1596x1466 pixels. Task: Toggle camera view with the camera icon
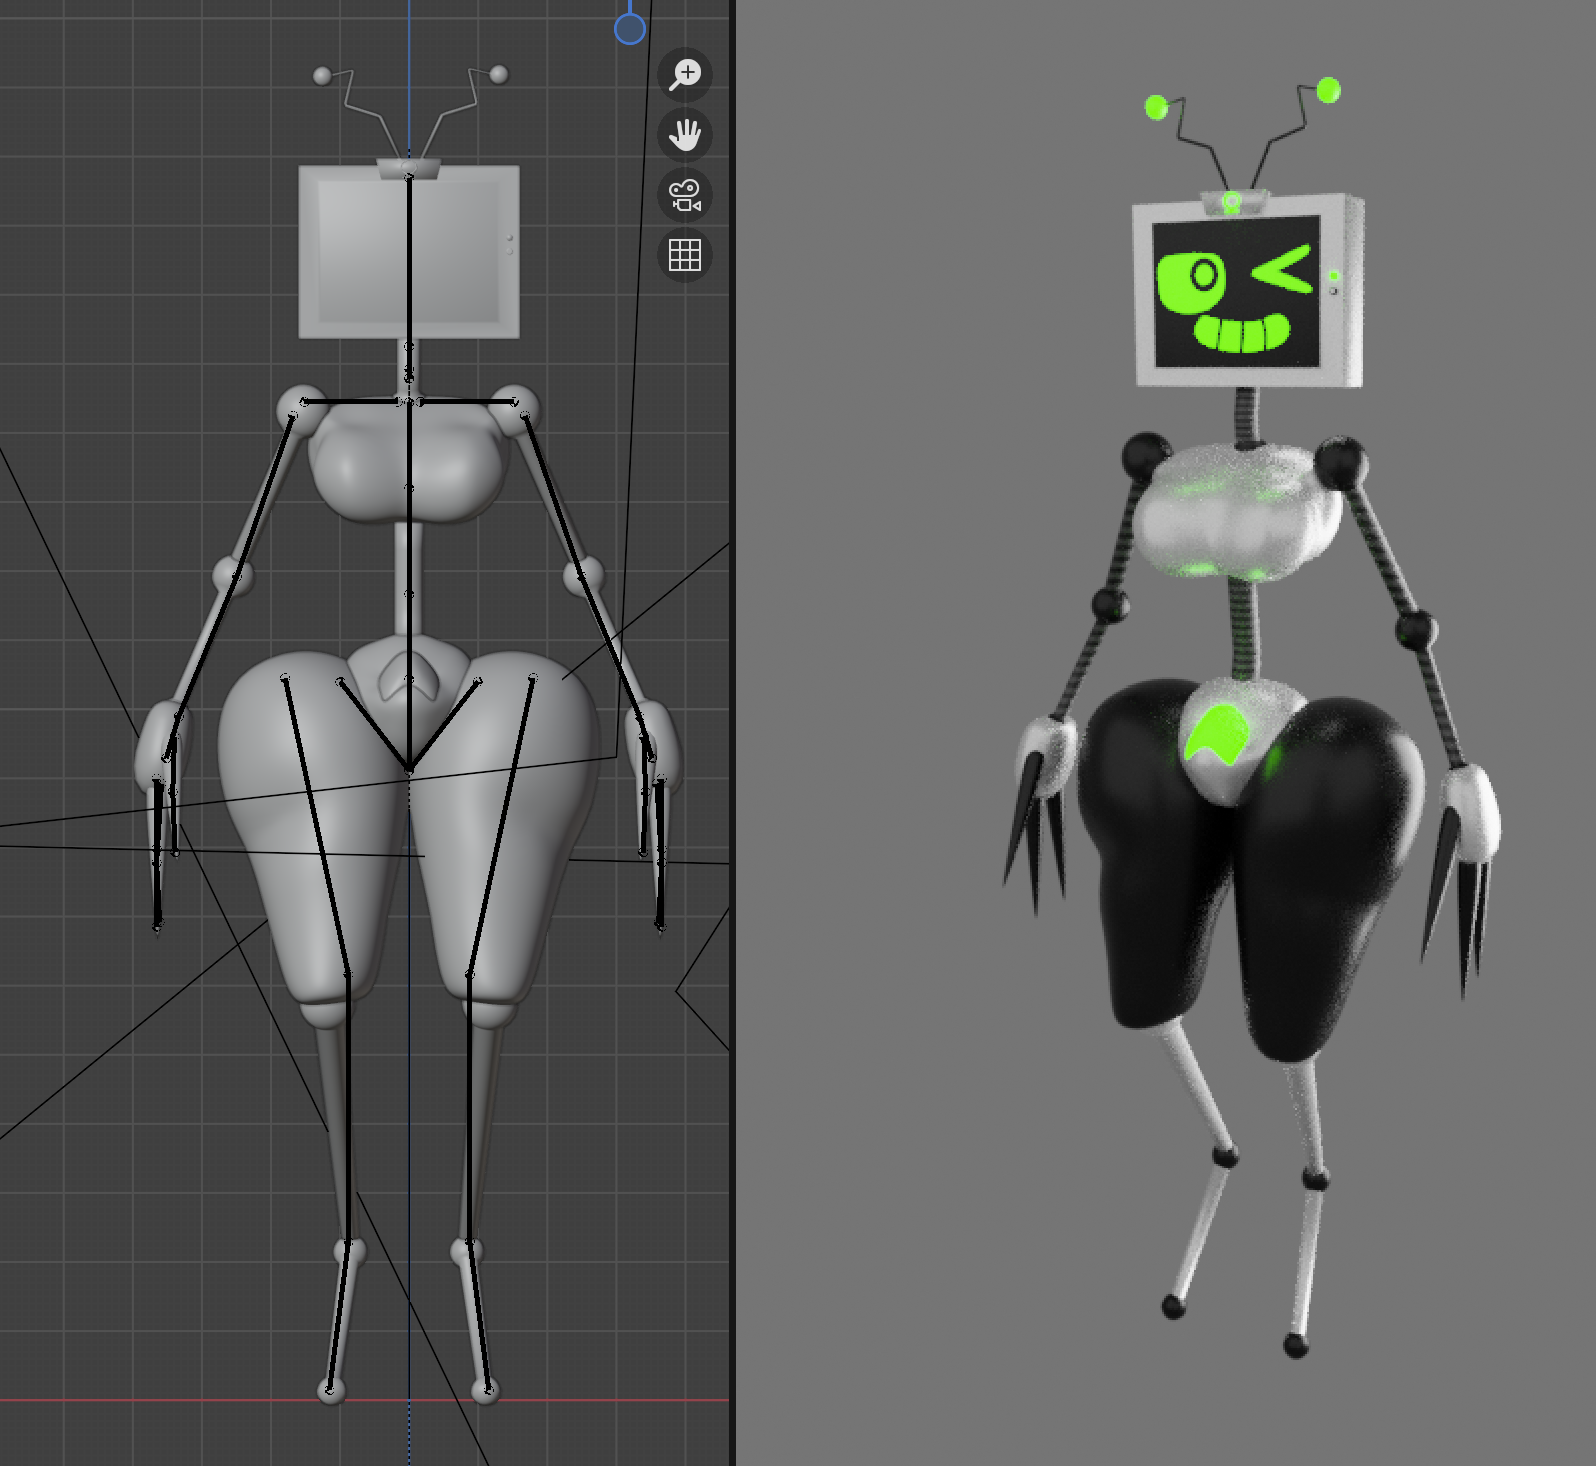685,195
